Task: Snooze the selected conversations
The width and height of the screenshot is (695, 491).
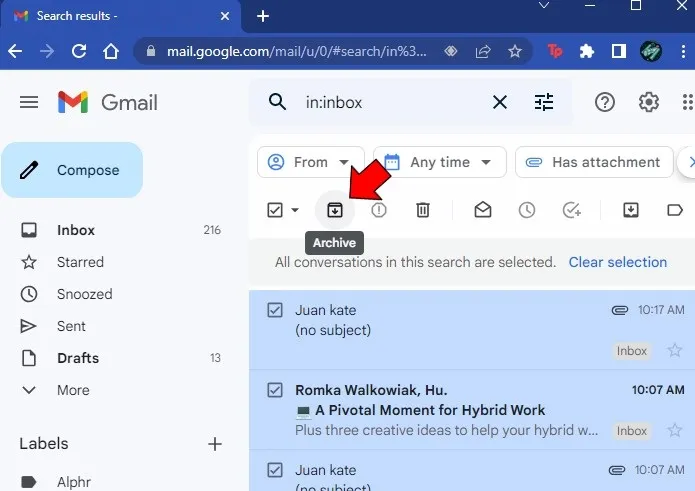Action: coord(527,210)
